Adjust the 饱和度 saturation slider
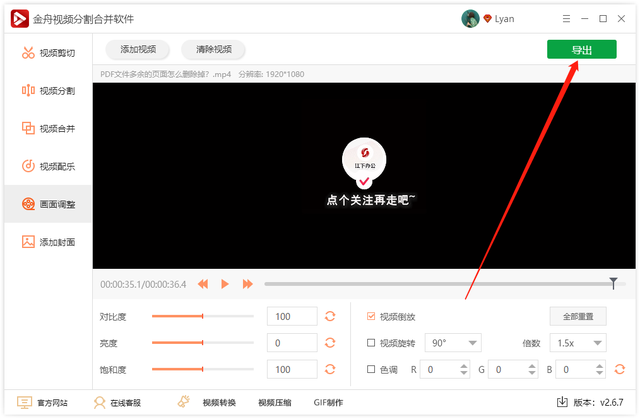640x419 pixels. (202, 369)
